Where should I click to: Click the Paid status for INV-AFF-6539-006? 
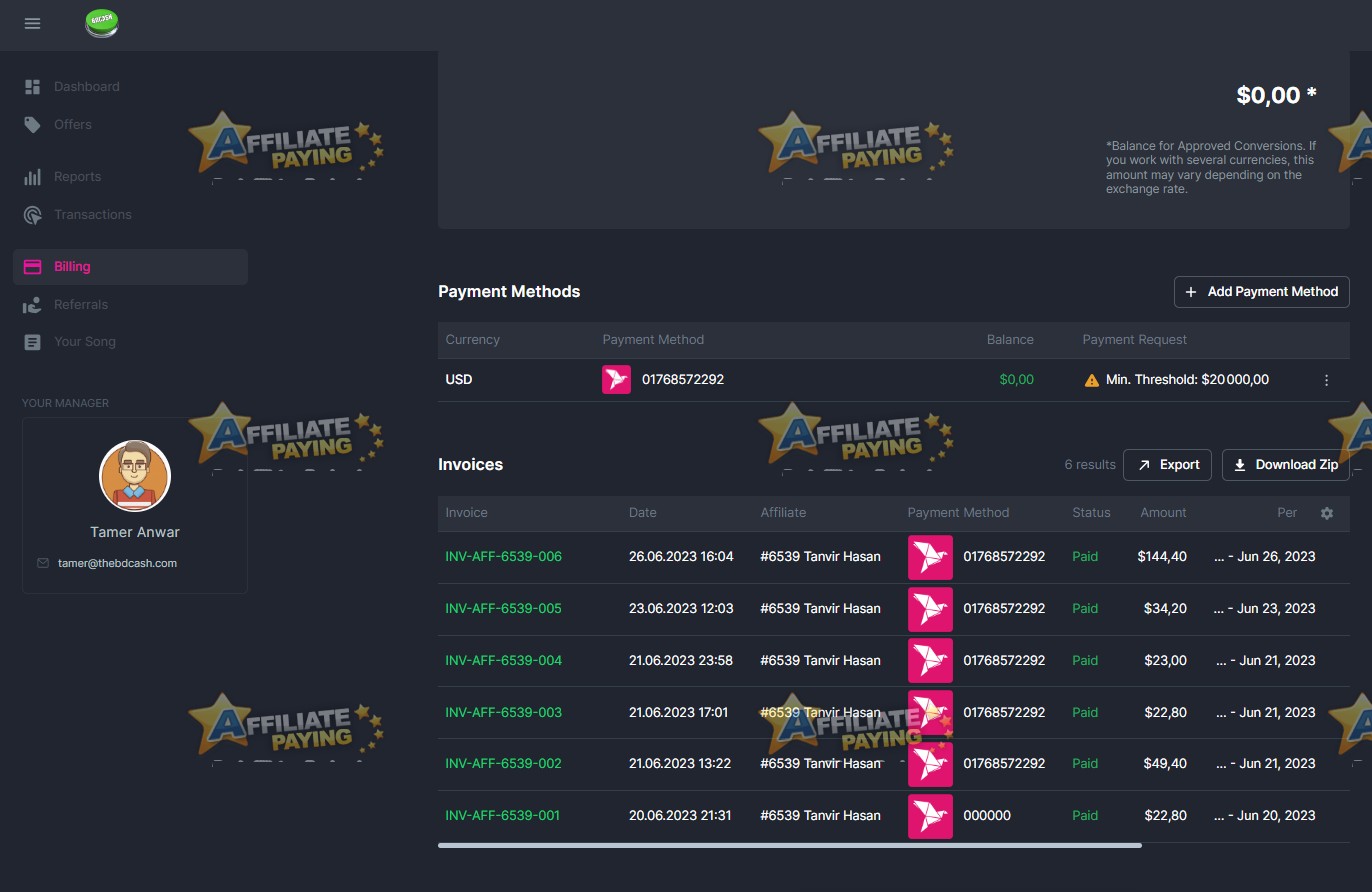tap(1085, 557)
